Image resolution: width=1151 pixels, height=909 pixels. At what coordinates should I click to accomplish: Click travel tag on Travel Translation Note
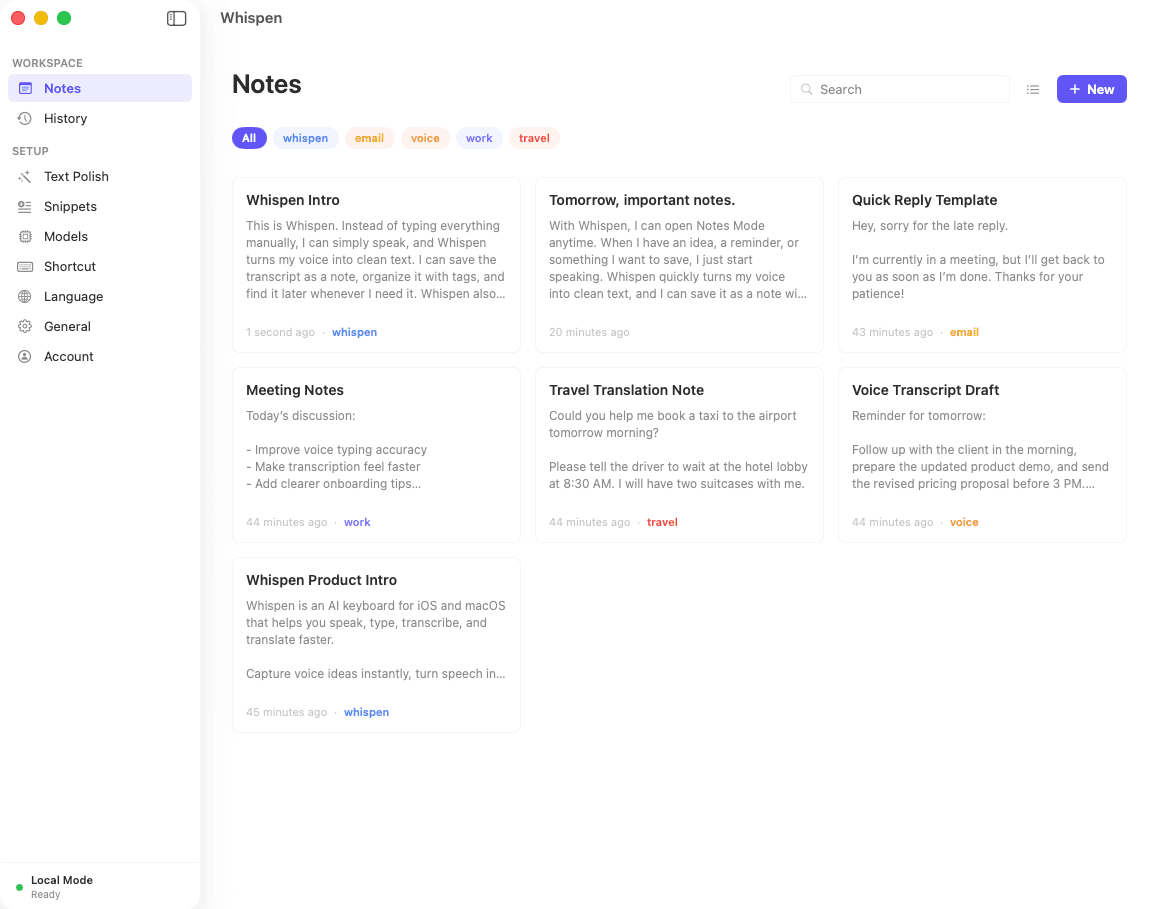tap(662, 522)
